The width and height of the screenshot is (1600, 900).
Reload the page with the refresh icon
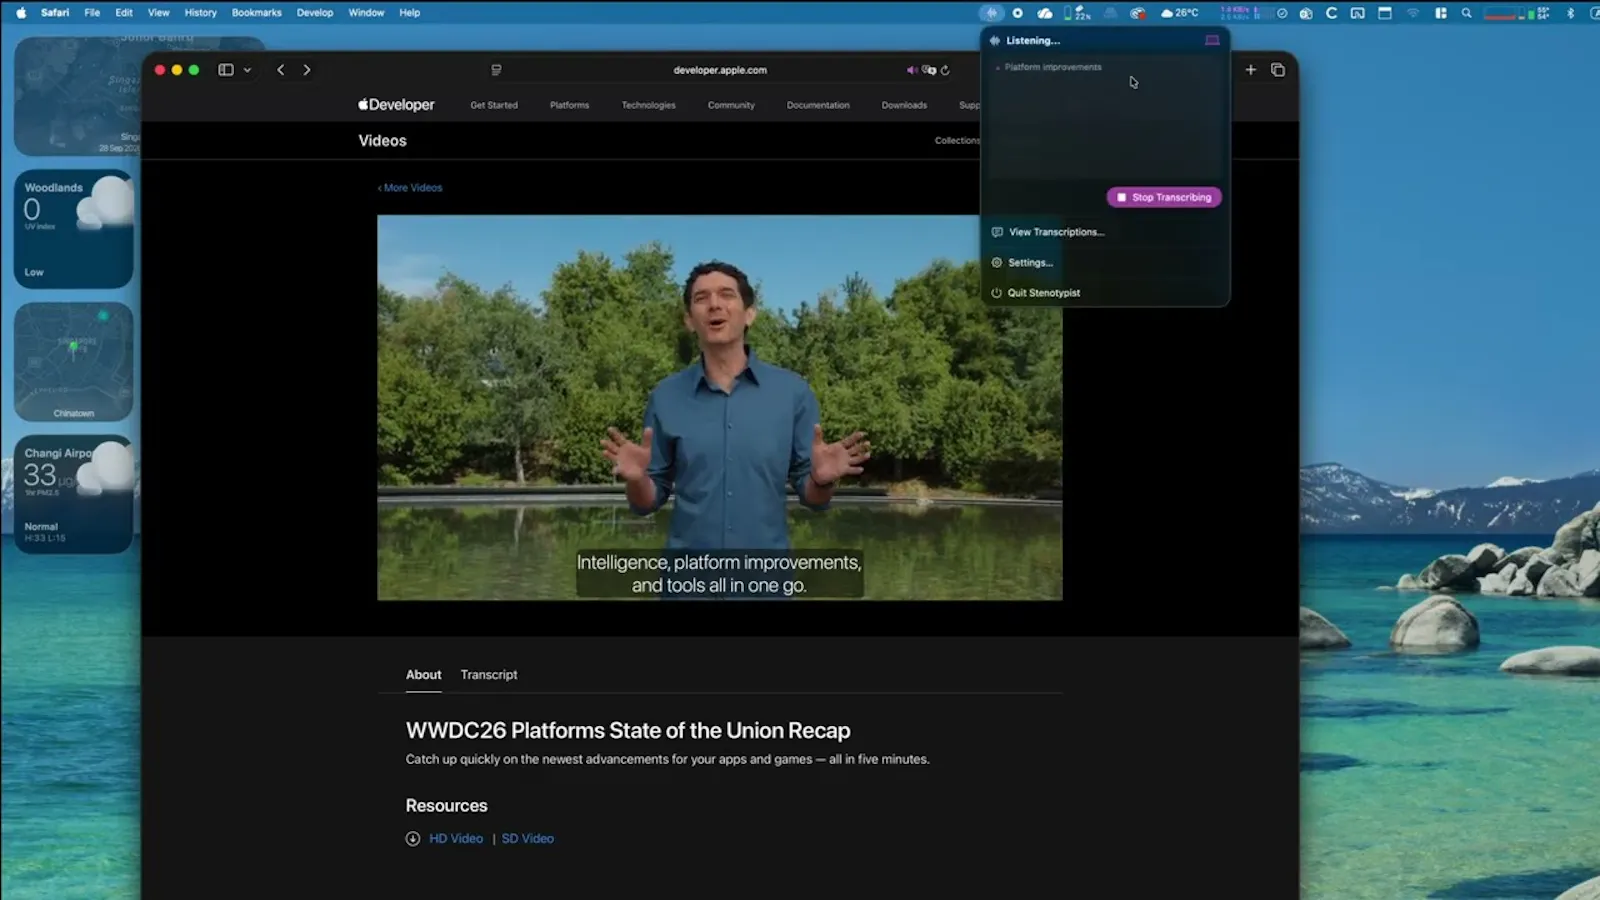pos(945,70)
